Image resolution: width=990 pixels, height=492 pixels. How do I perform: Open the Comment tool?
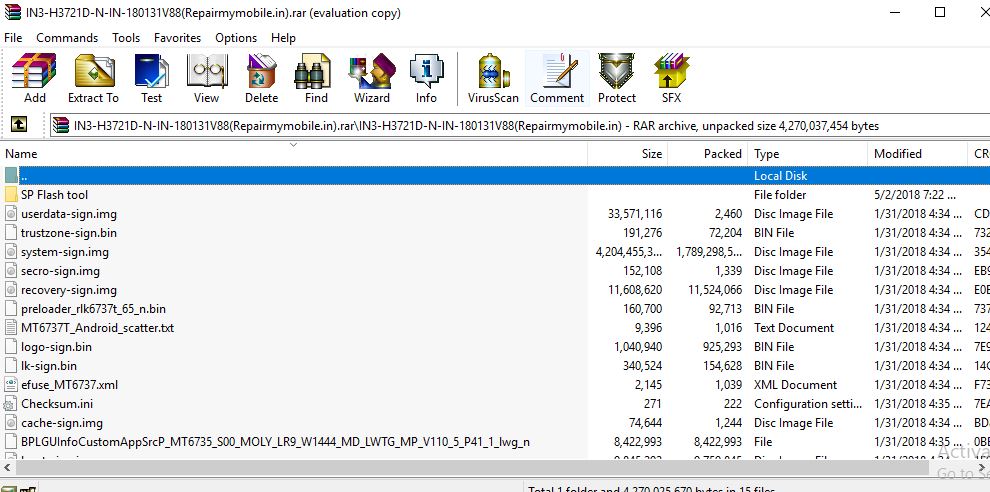[x=557, y=79]
